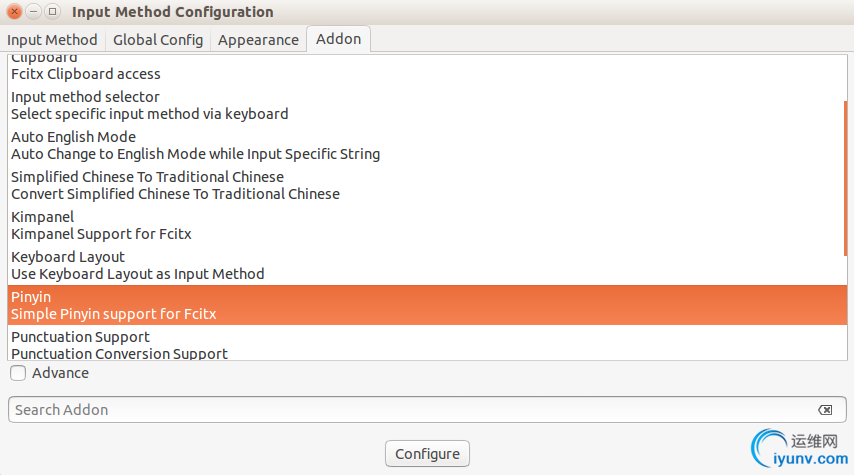Select the Pinyin addon entry
The width and height of the screenshot is (854, 475).
(x=428, y=305)
